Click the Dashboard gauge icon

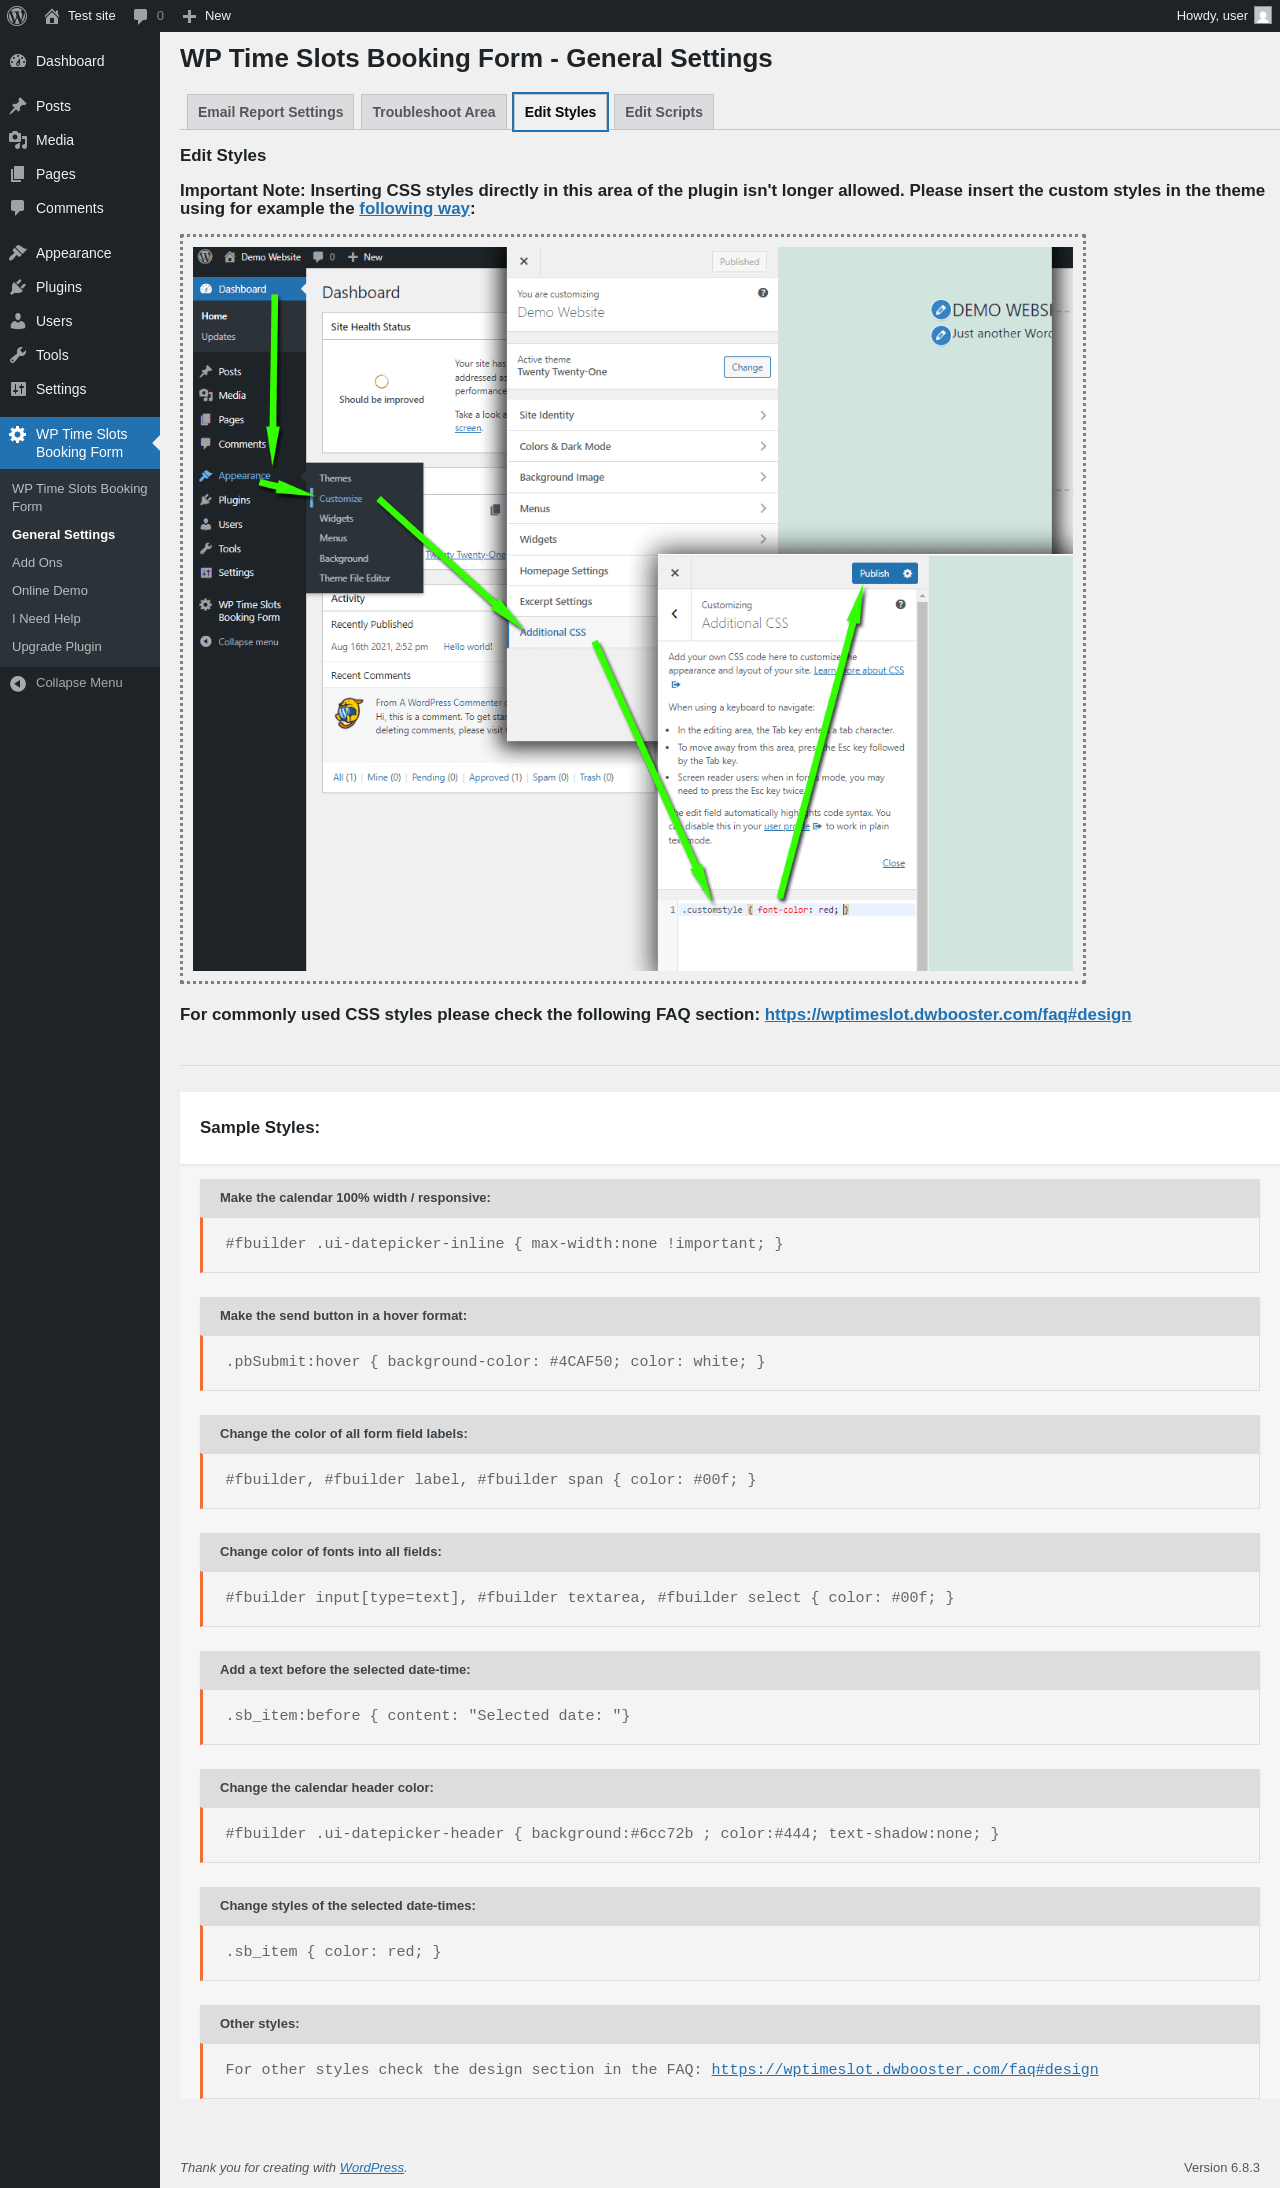pos(18,61)
